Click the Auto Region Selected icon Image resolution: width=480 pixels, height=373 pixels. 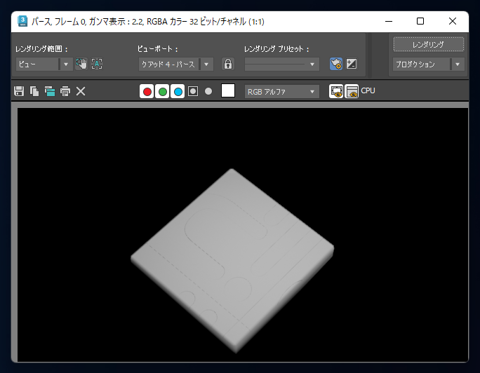pos(97,64)
